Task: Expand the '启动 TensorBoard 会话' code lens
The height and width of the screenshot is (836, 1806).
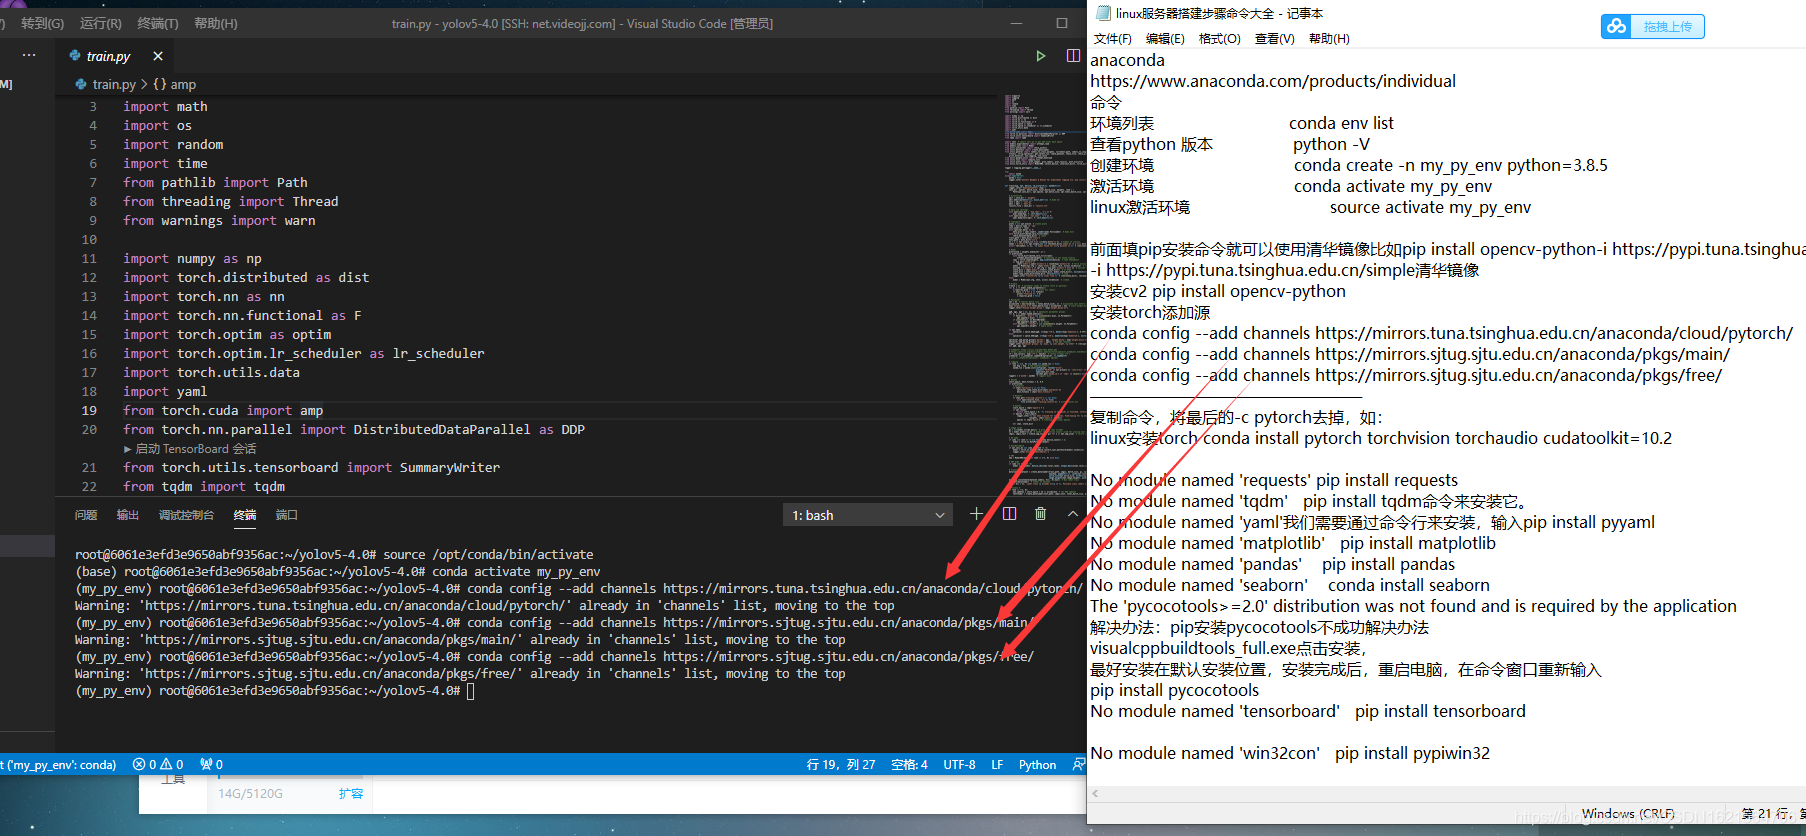Action: tap(190, 449)
